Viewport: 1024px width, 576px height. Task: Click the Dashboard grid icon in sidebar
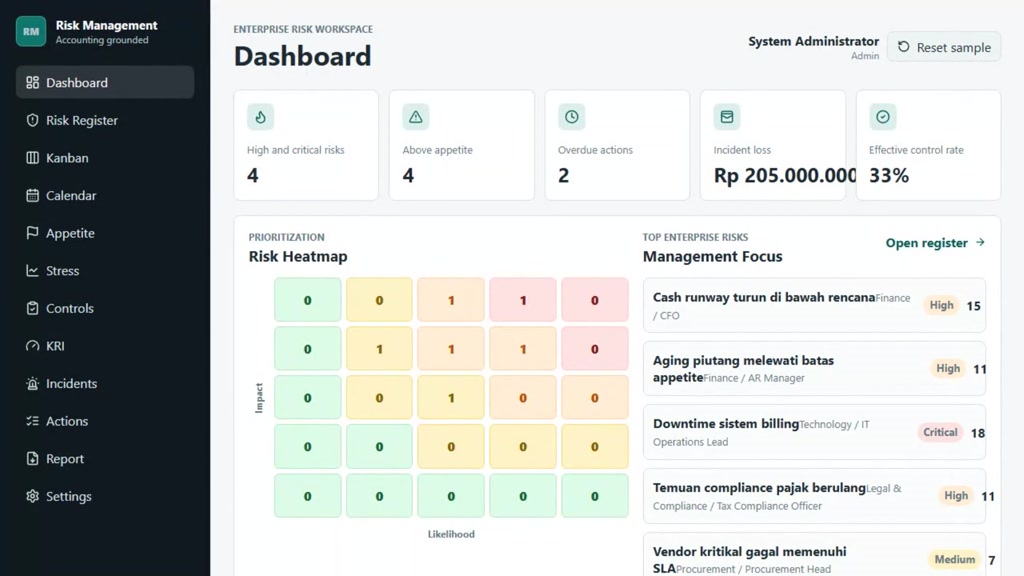click(32, 82)
